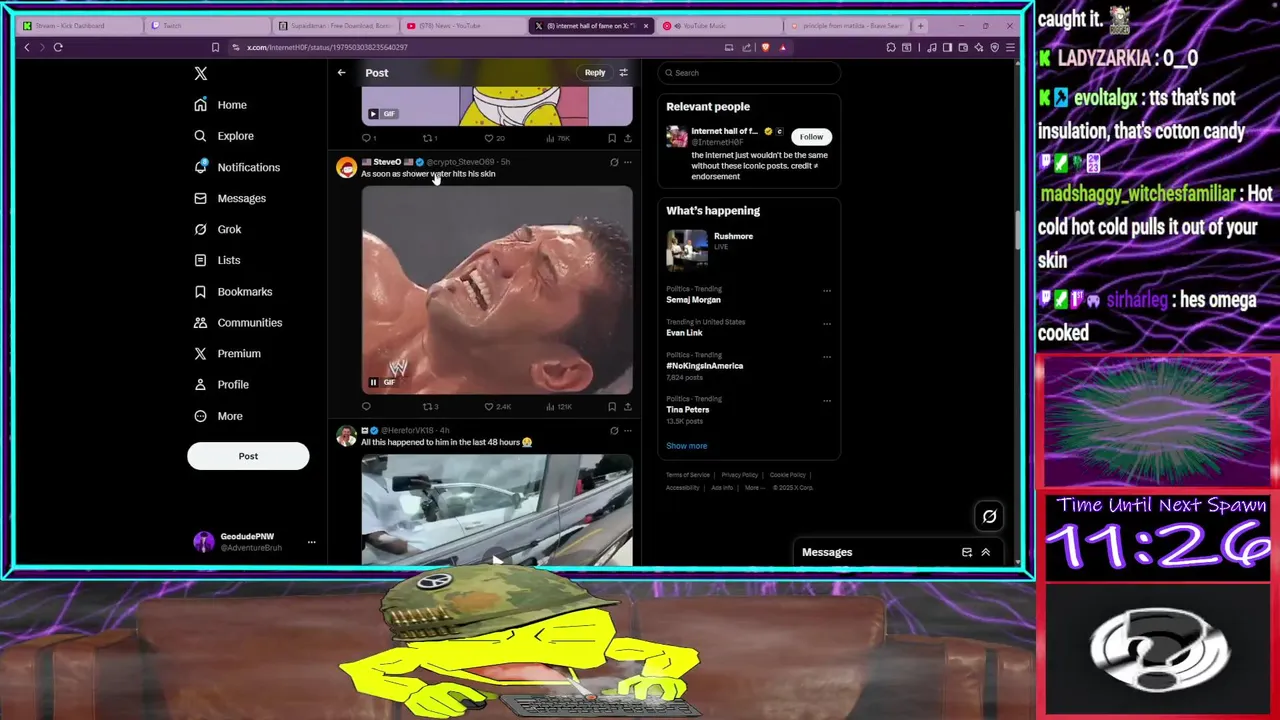This screenshot has width=1280, height=720.
Task: Follow Internet hall of fame account
Action: coord(811,136)
